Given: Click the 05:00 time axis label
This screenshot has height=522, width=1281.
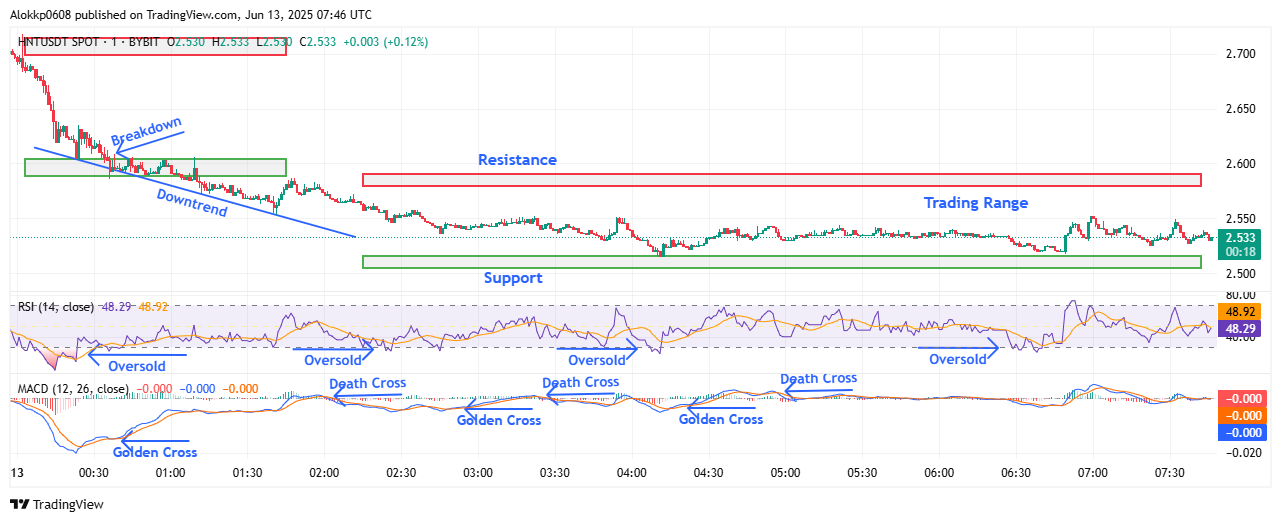Looking at the screenshot, I should click(x=786, y=472).
